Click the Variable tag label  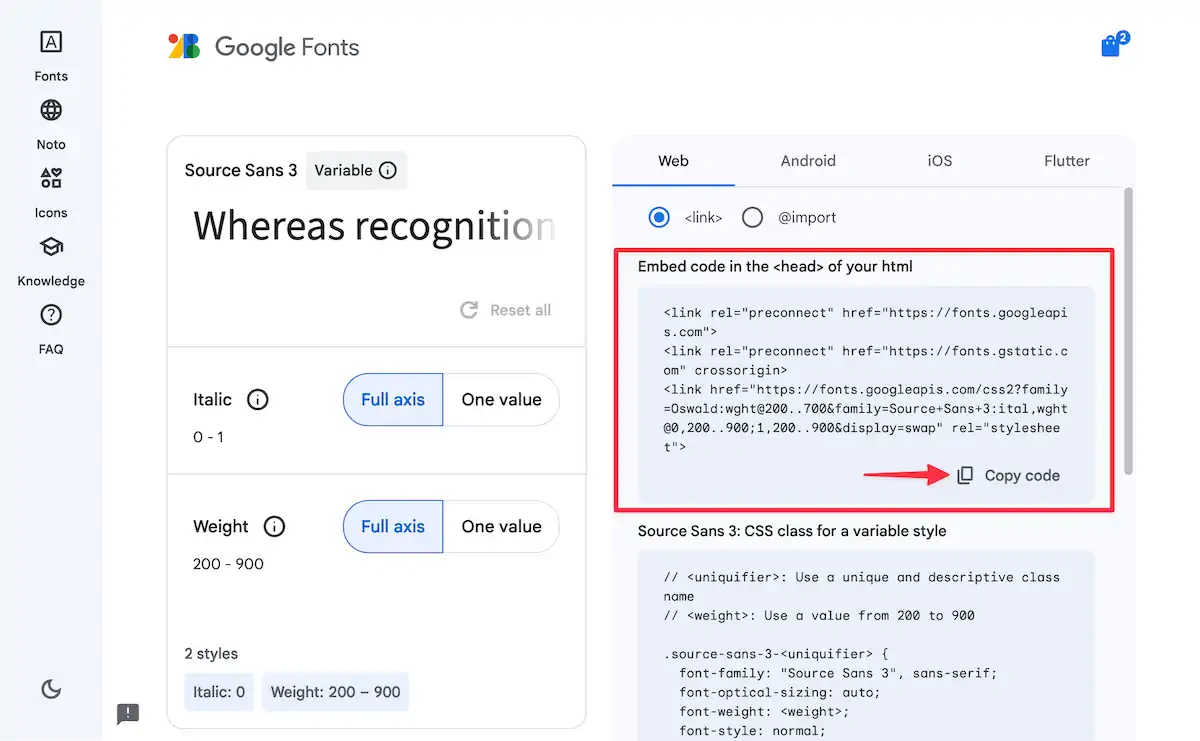pyautogui.click(x=343, y=170)
